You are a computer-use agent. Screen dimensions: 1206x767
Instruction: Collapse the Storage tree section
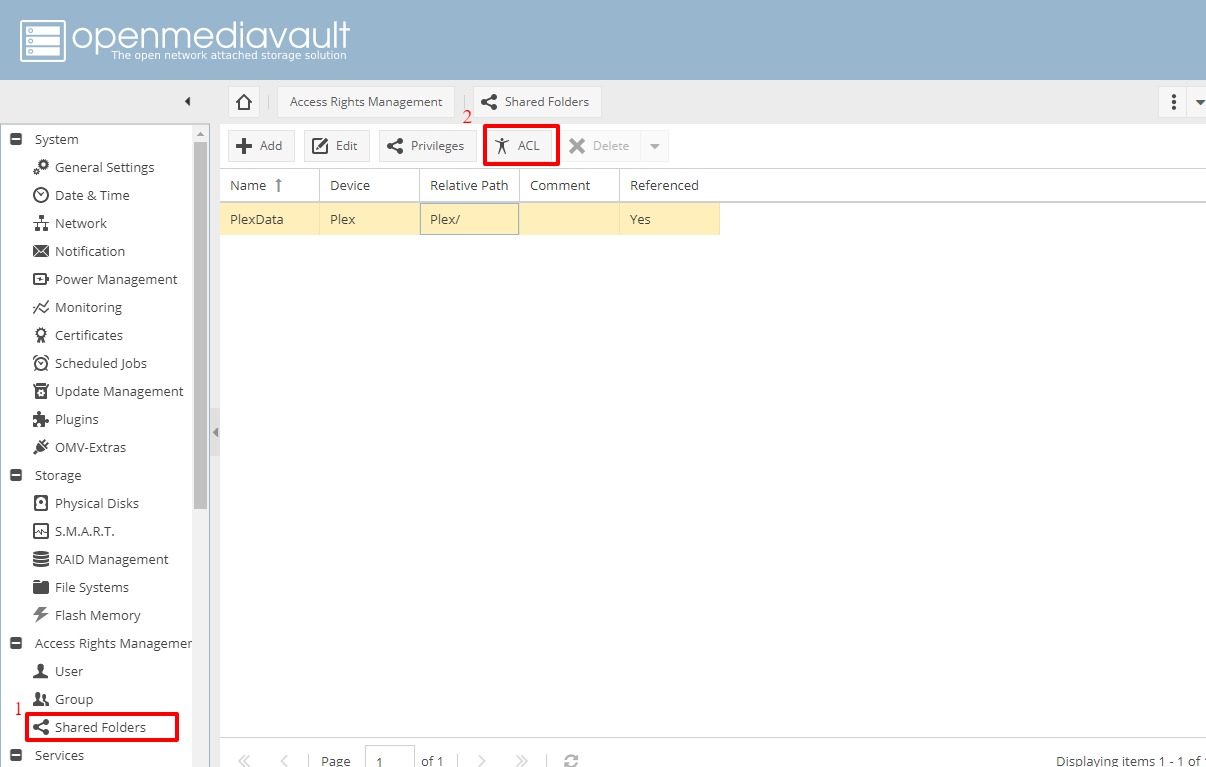click(x=16, y=475)
